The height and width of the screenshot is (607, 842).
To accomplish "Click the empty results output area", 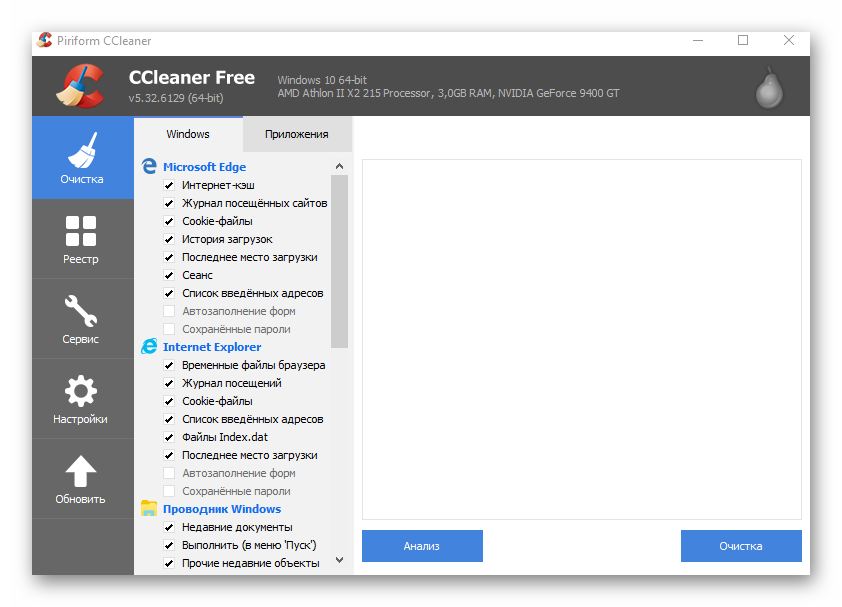I will tap(582, 339).
